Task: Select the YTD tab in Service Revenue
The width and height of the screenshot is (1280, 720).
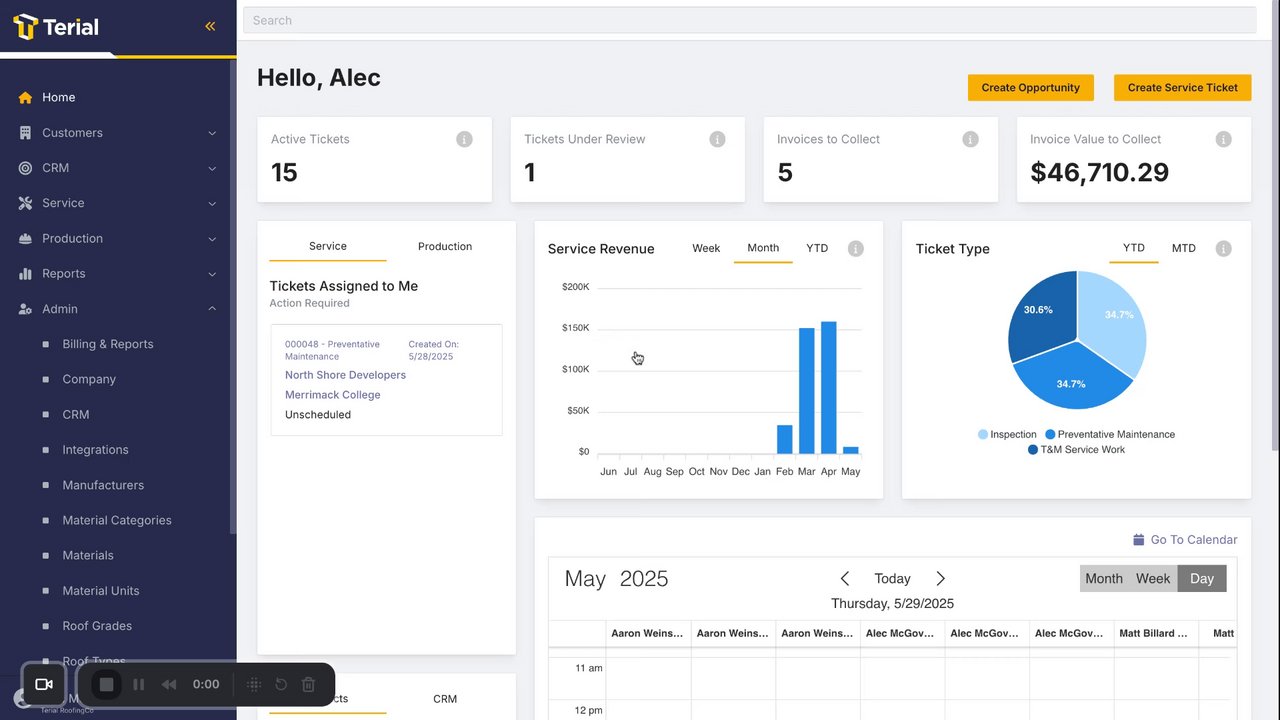Action: click(817, 248)
